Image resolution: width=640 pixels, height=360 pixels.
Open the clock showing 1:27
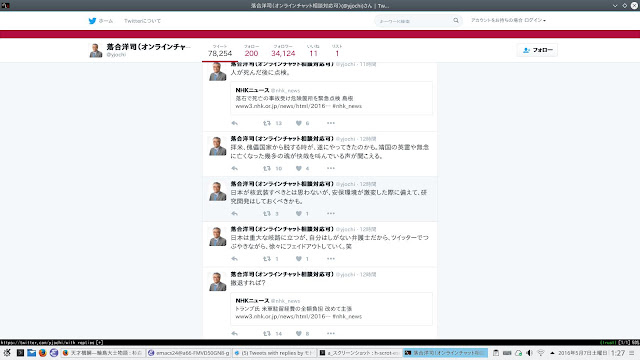coord(618,353)
